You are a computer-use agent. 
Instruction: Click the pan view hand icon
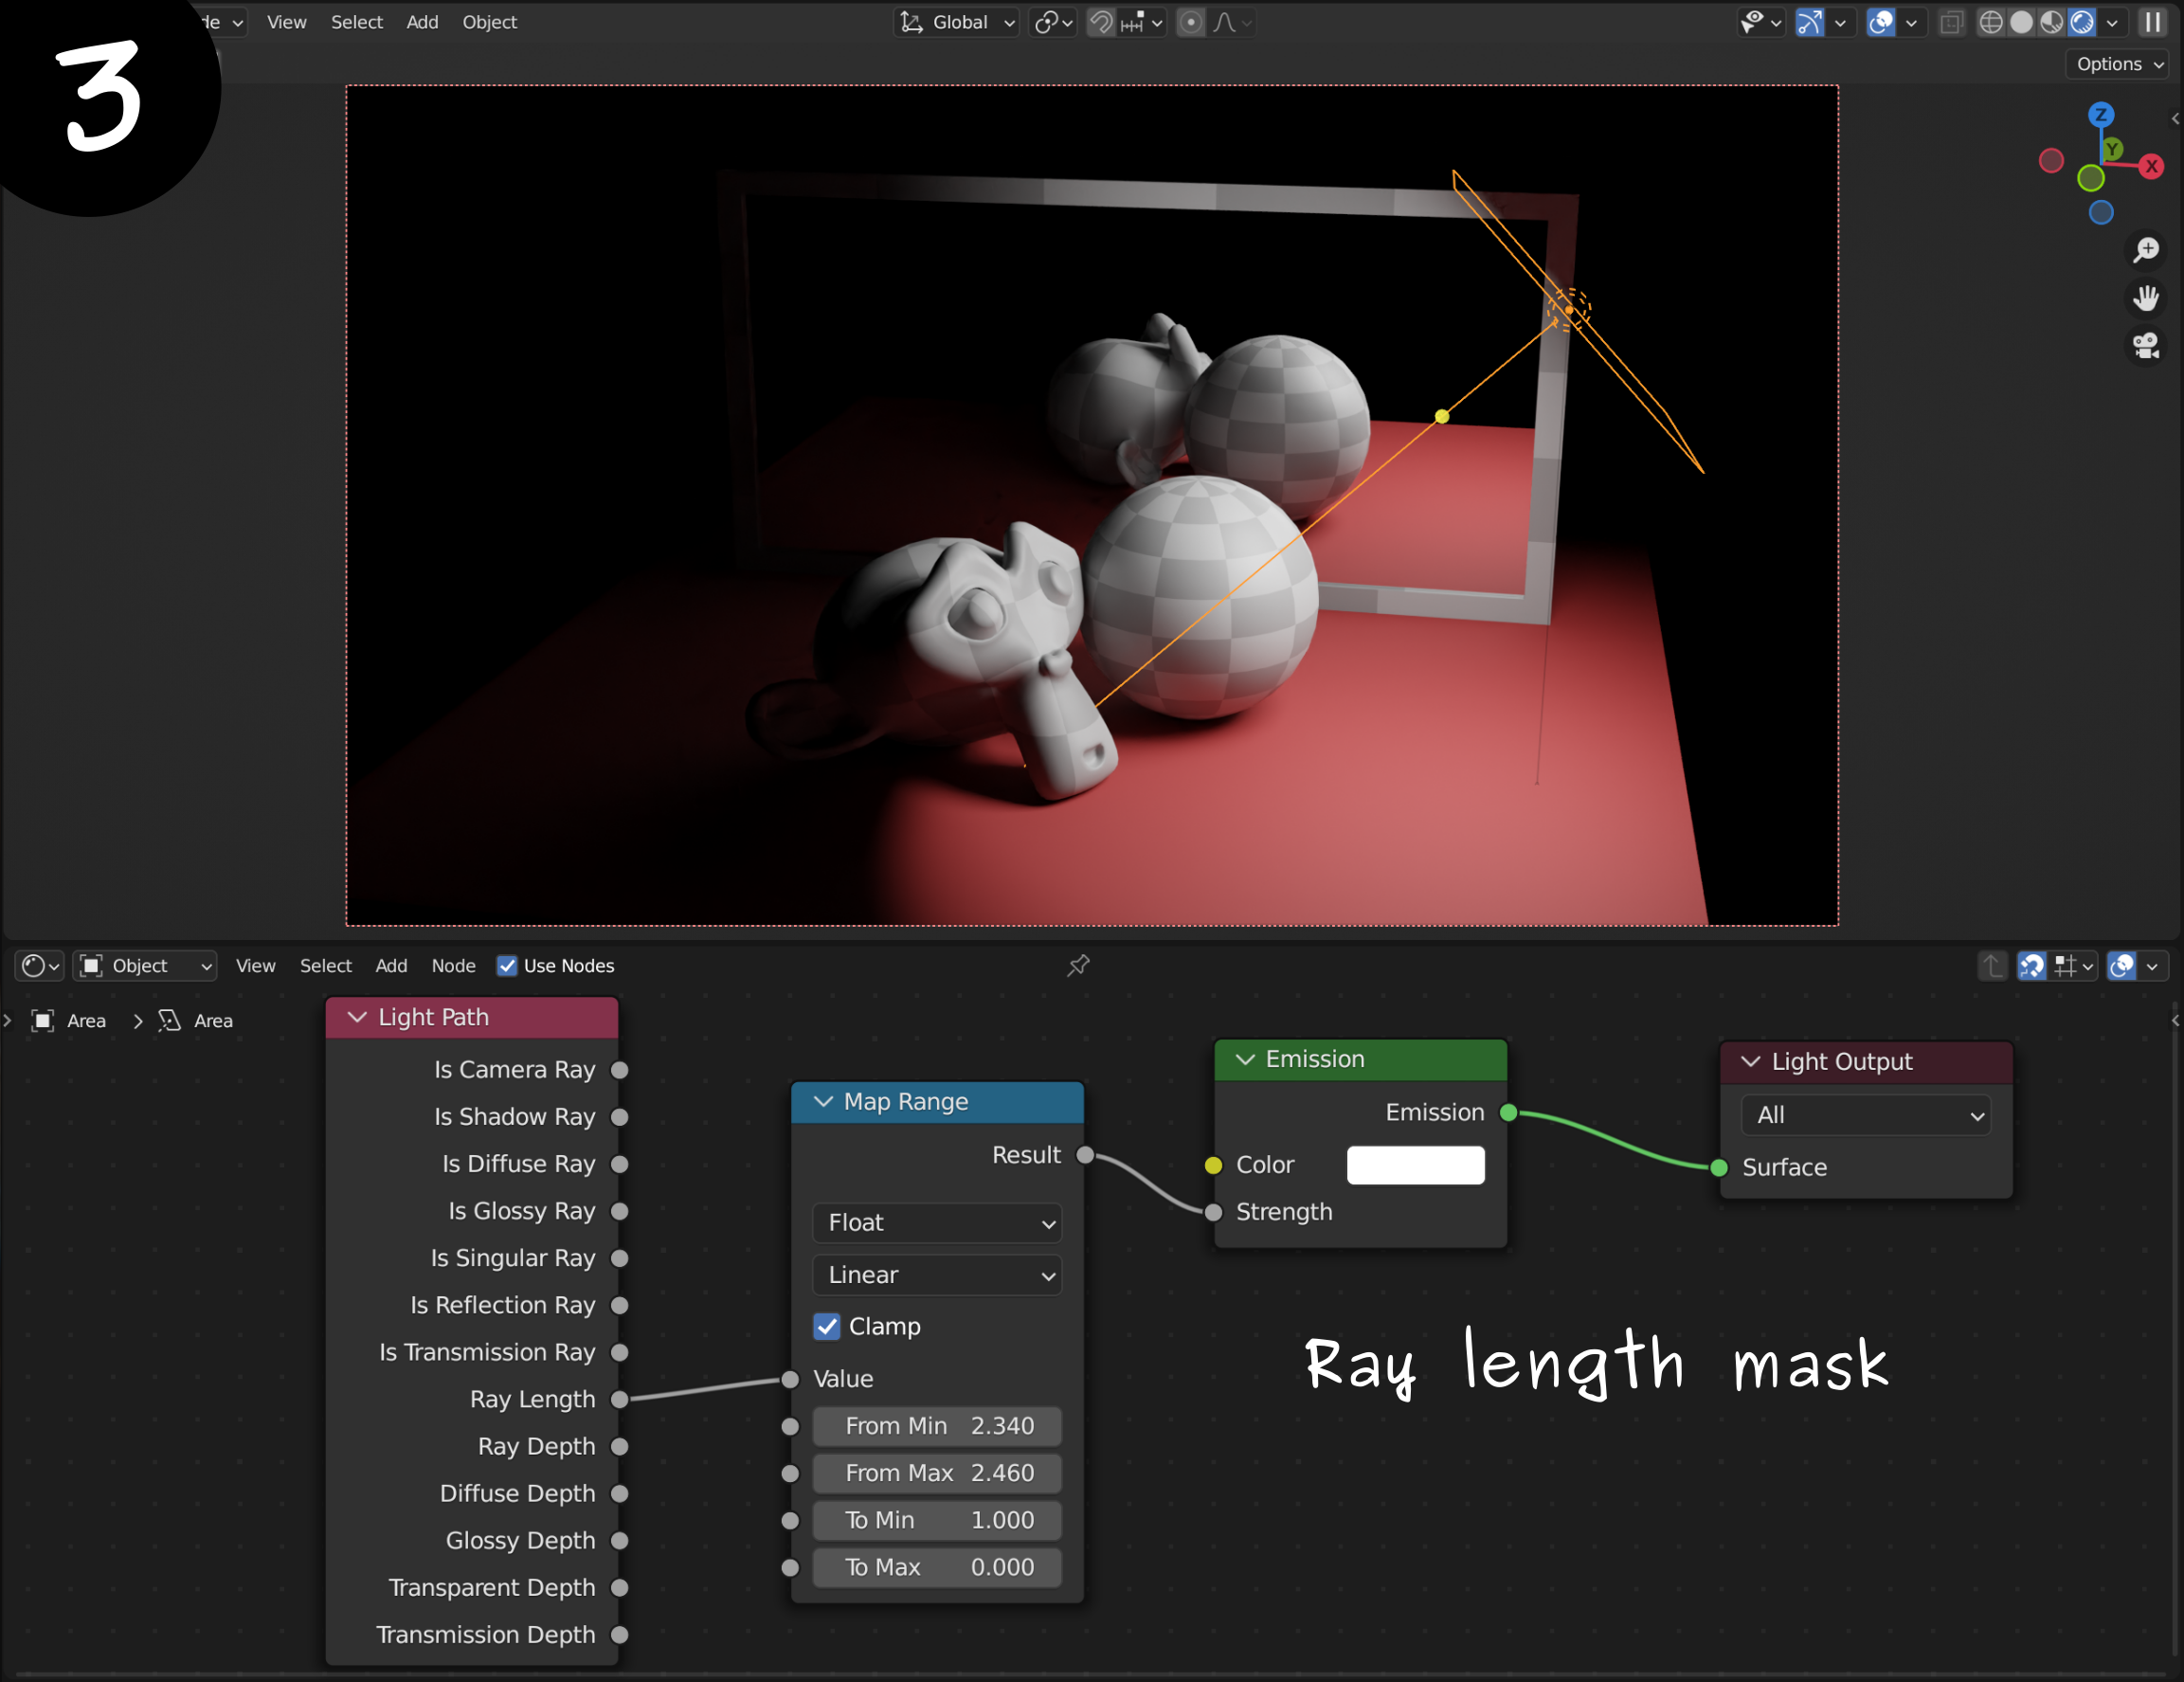point(2145,298)
